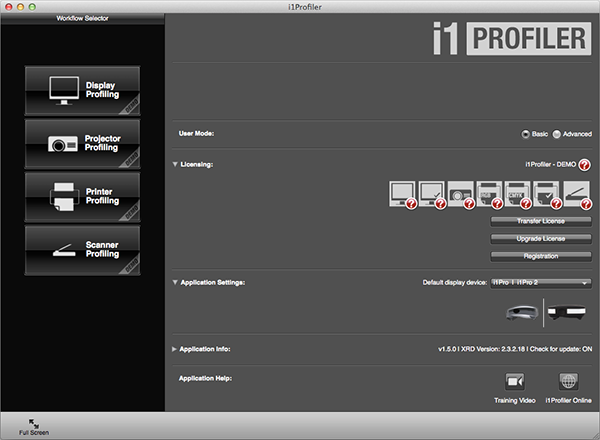Screen dimensions: 600x440
Task: Select the Advanced user mode
Action: click(x=556, y=134)
